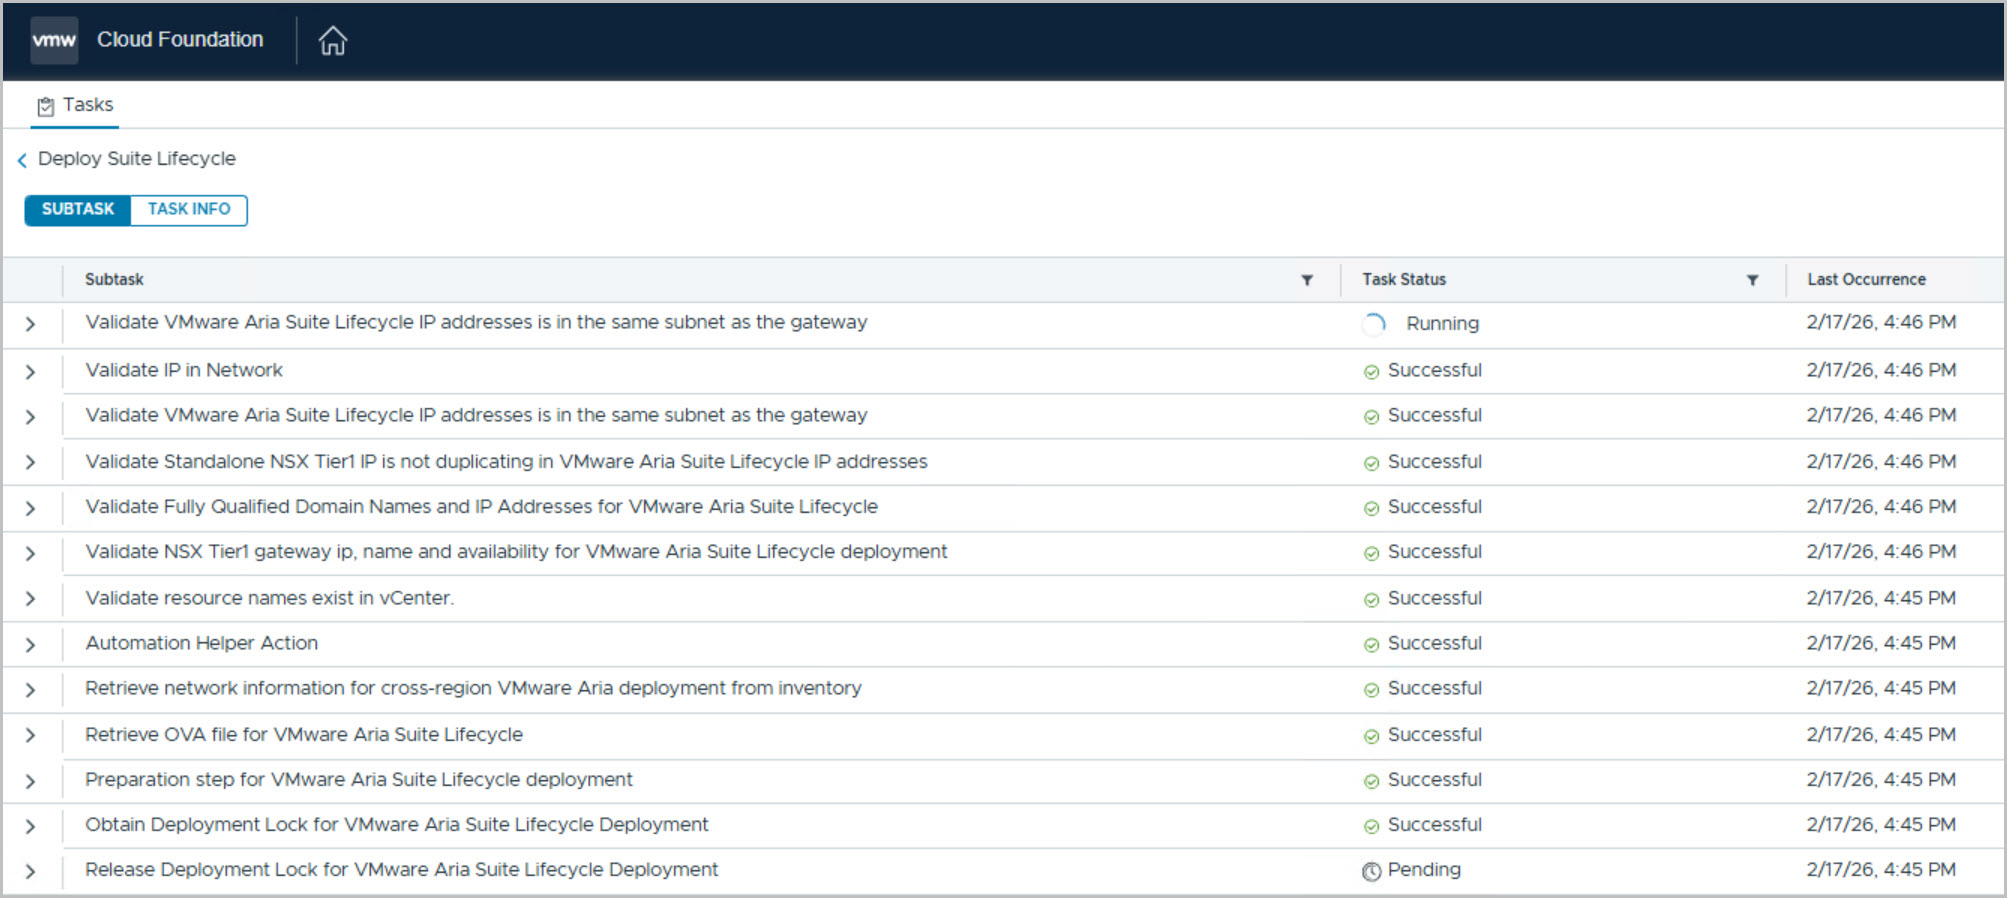Click the Tasks clipboard icon

(x=46, y=106)
